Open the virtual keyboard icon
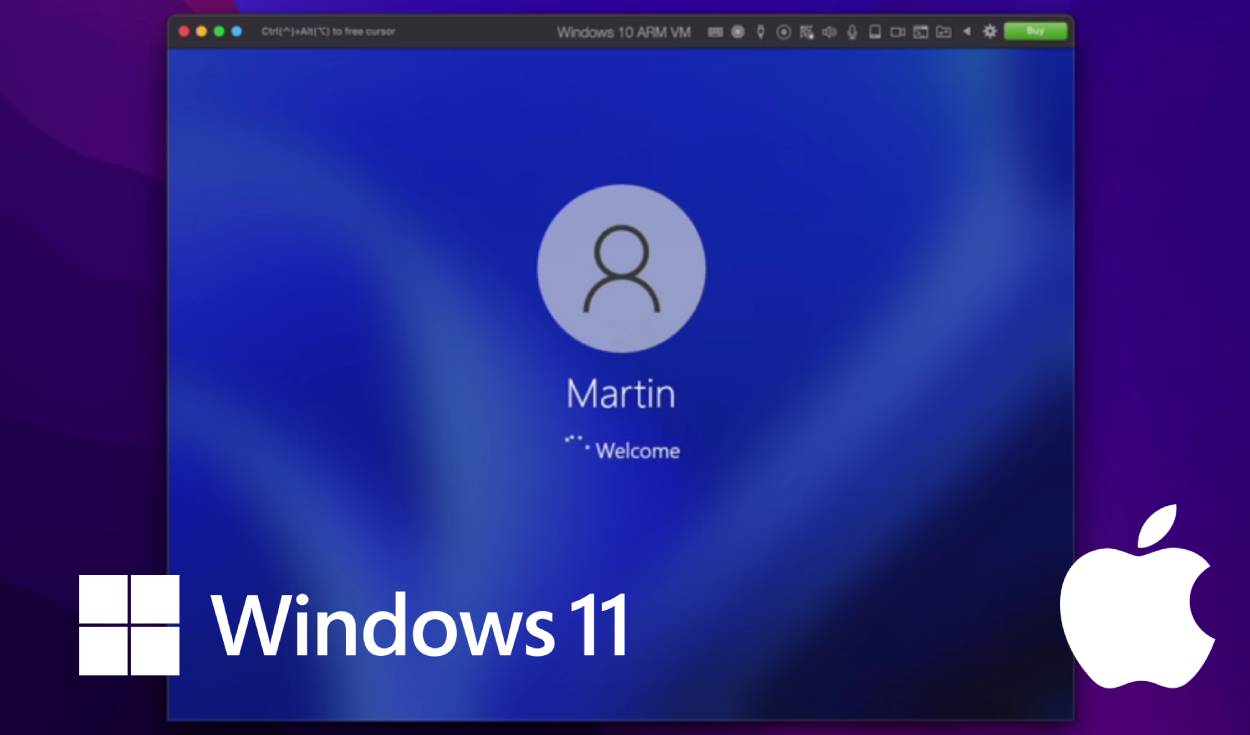This screenshot has width=1250, height=735. (714, 32)
